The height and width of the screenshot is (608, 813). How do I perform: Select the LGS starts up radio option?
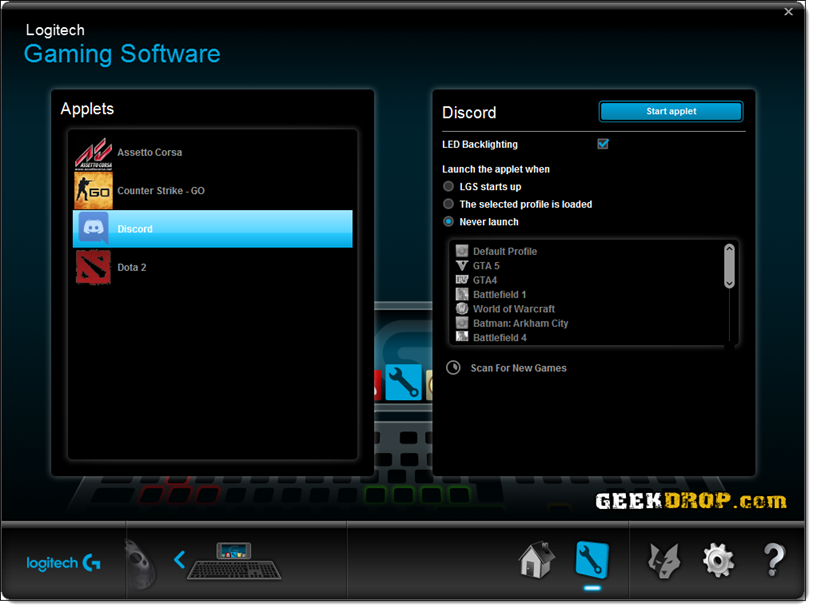pyautogui.click(x=448, y=186)
